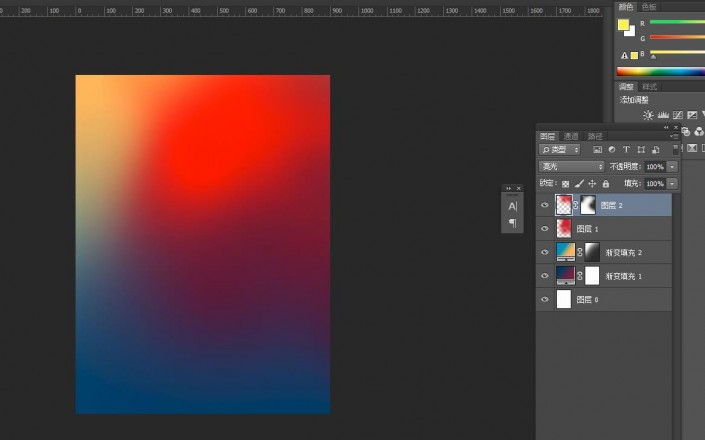
Task: Click the R channel slider
Action: coord(677,22)
